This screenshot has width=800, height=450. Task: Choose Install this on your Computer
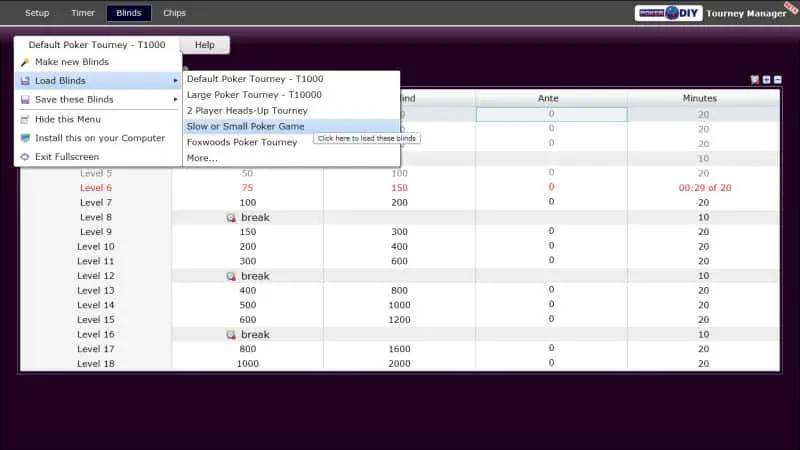click(x=98, y=138)
